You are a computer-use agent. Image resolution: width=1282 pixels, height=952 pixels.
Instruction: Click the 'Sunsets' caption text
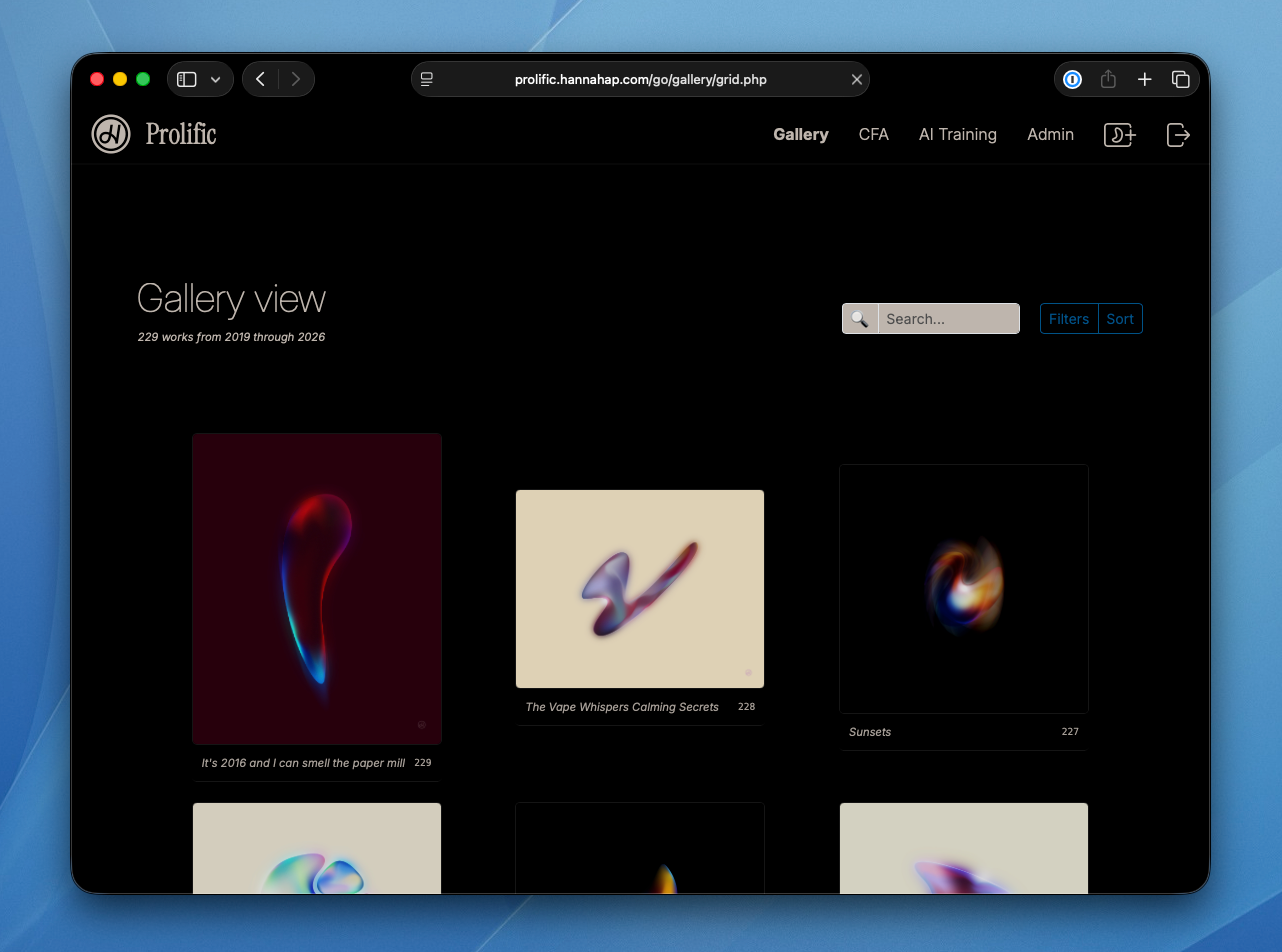870,732
